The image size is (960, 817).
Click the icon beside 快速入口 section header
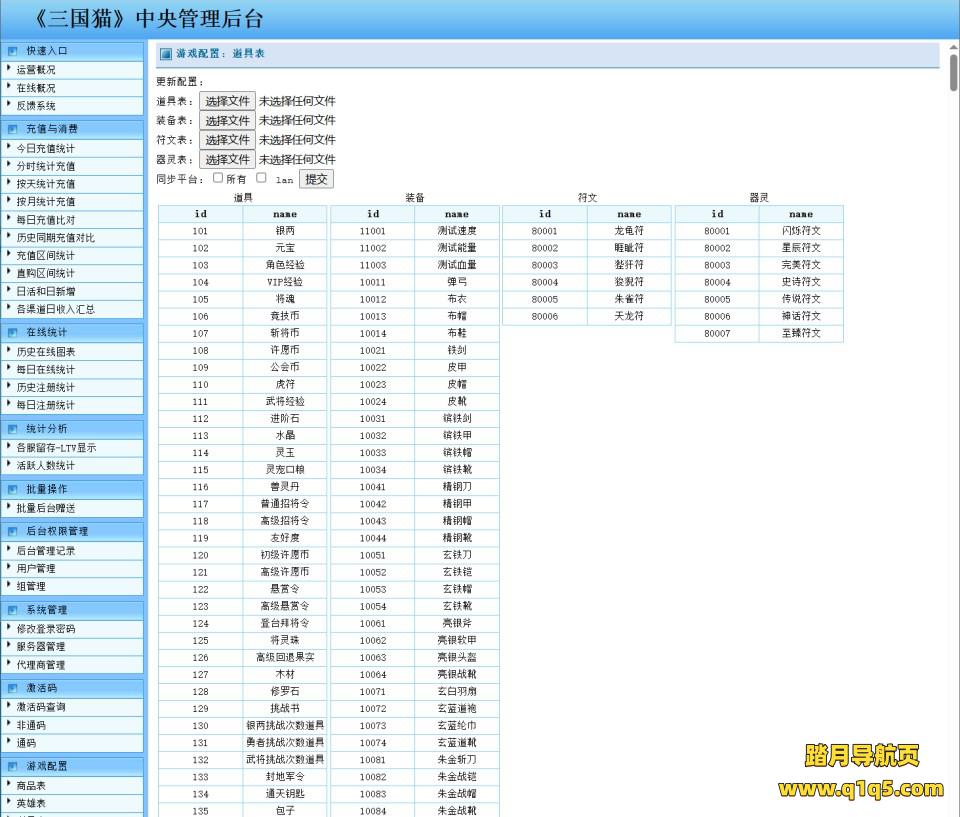[13, 50]
